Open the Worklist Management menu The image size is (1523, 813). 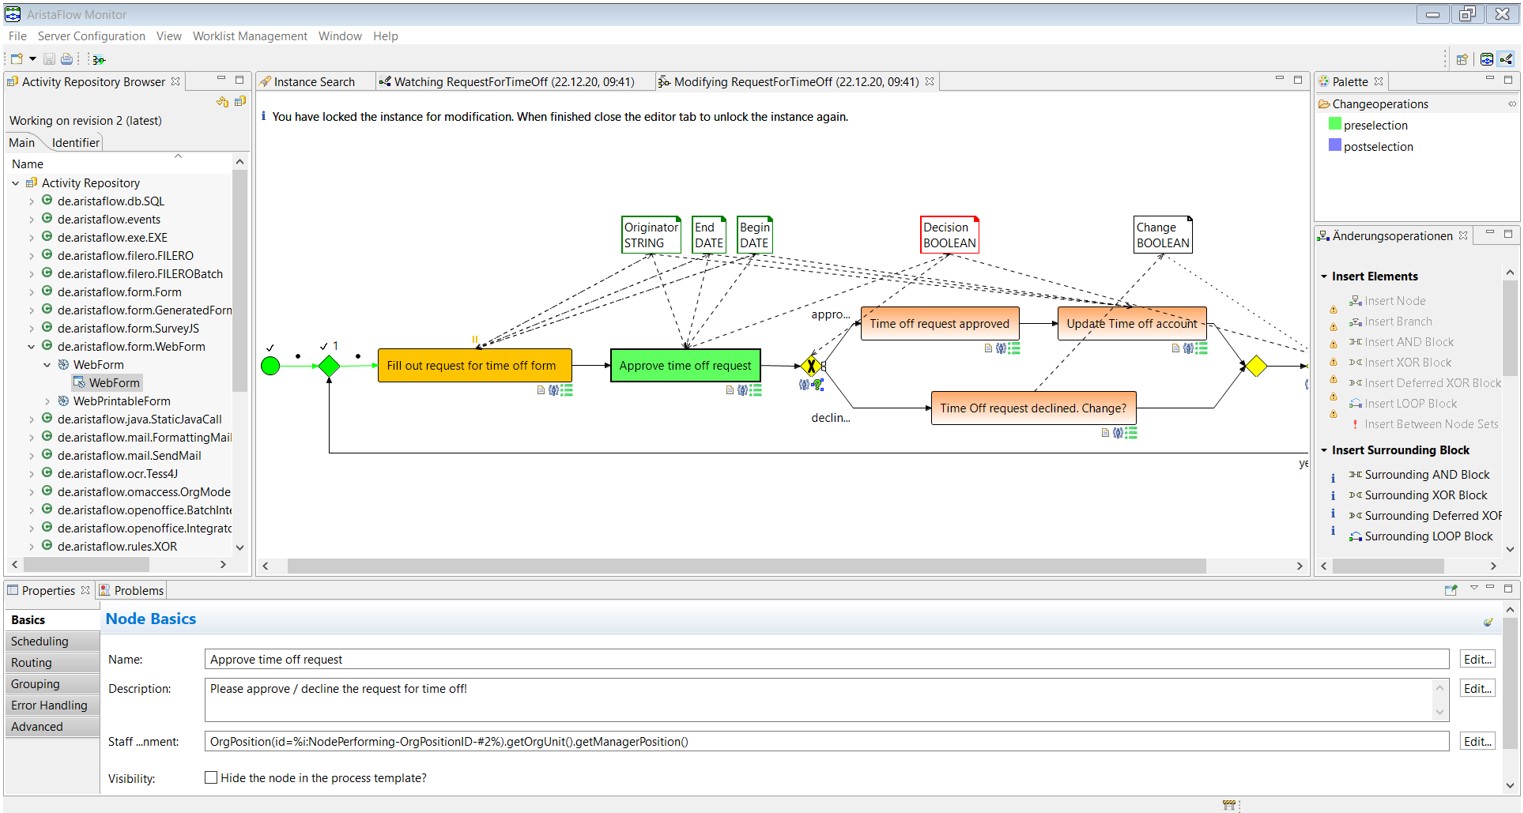pos(250,36)
